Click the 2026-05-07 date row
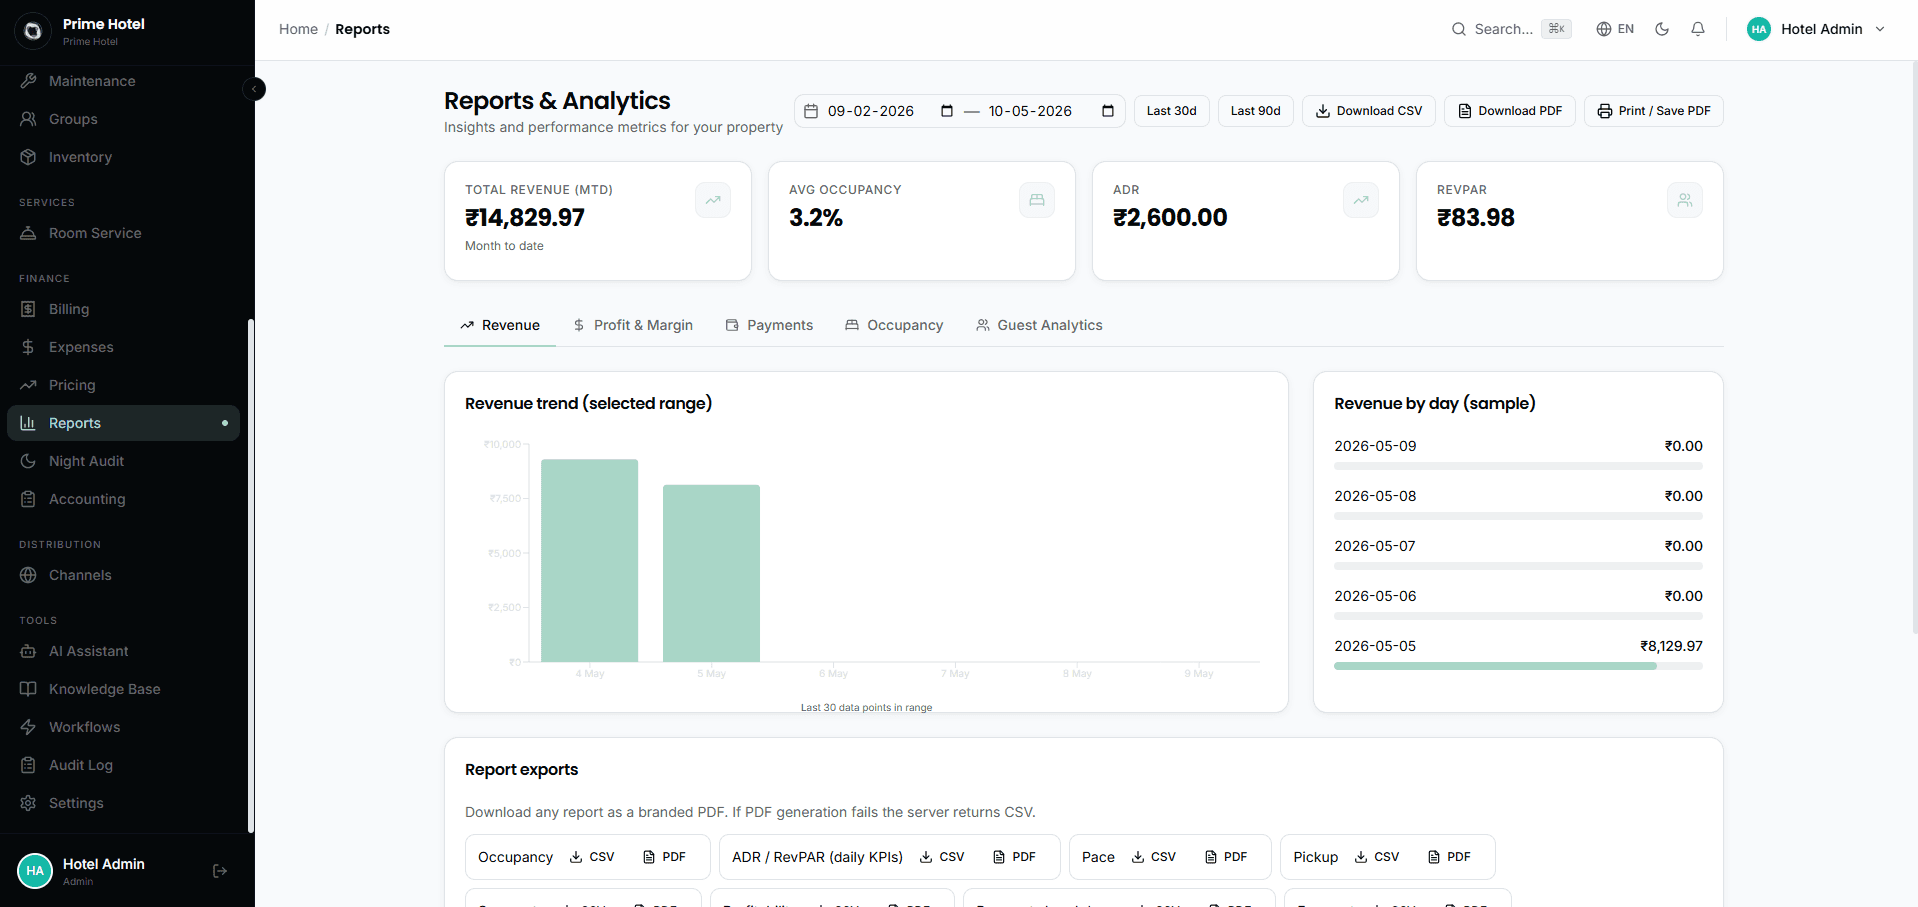The width and height of the screenshot is (1918, 907). point(1518,546)
